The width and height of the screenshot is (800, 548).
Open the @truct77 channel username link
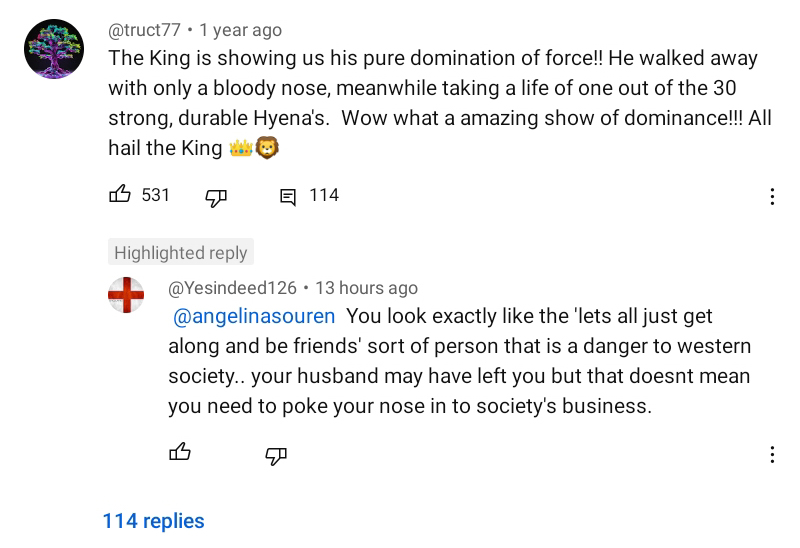144,30
